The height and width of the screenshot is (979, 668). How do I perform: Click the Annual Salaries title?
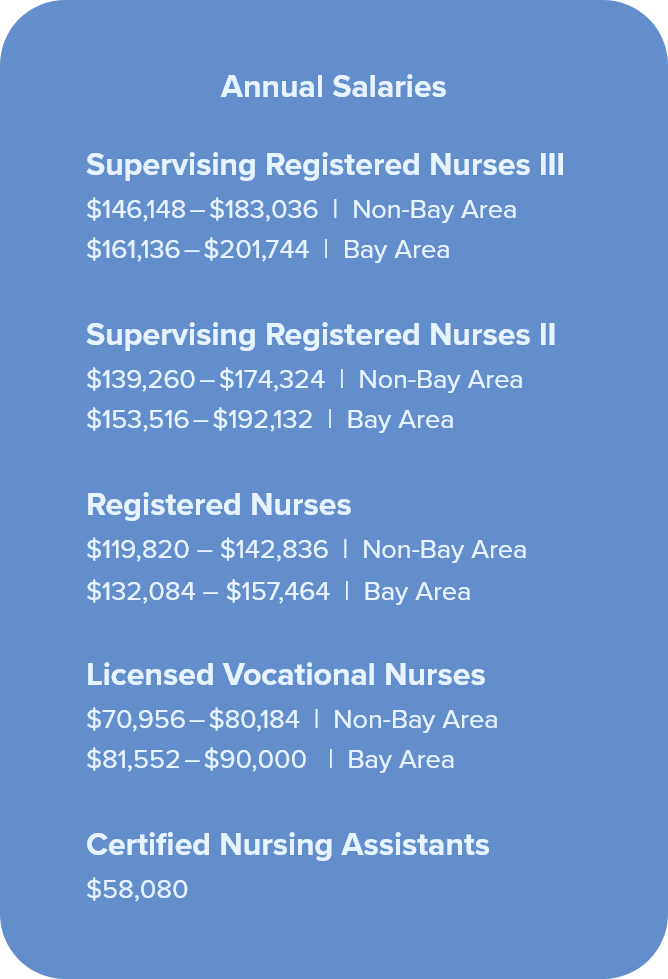pos(333,87)
